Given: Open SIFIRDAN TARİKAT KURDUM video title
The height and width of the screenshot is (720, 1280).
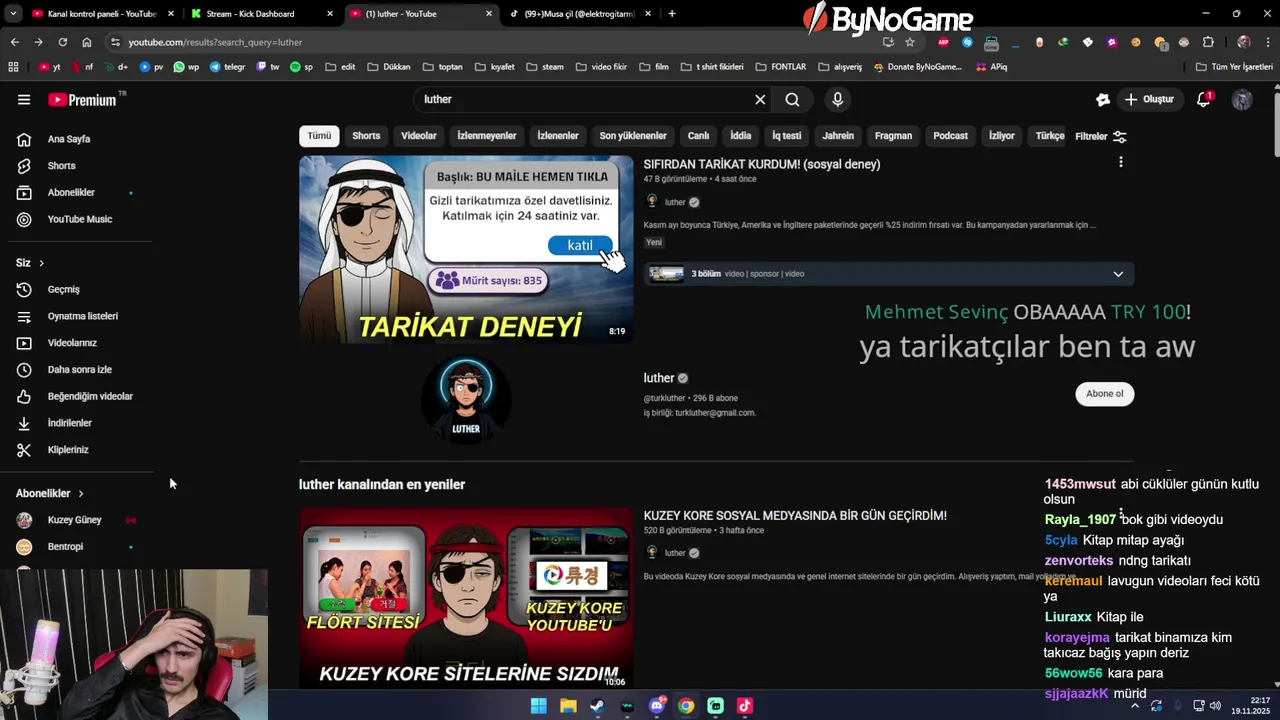Looking at the screenshot, I should [762, 164].
